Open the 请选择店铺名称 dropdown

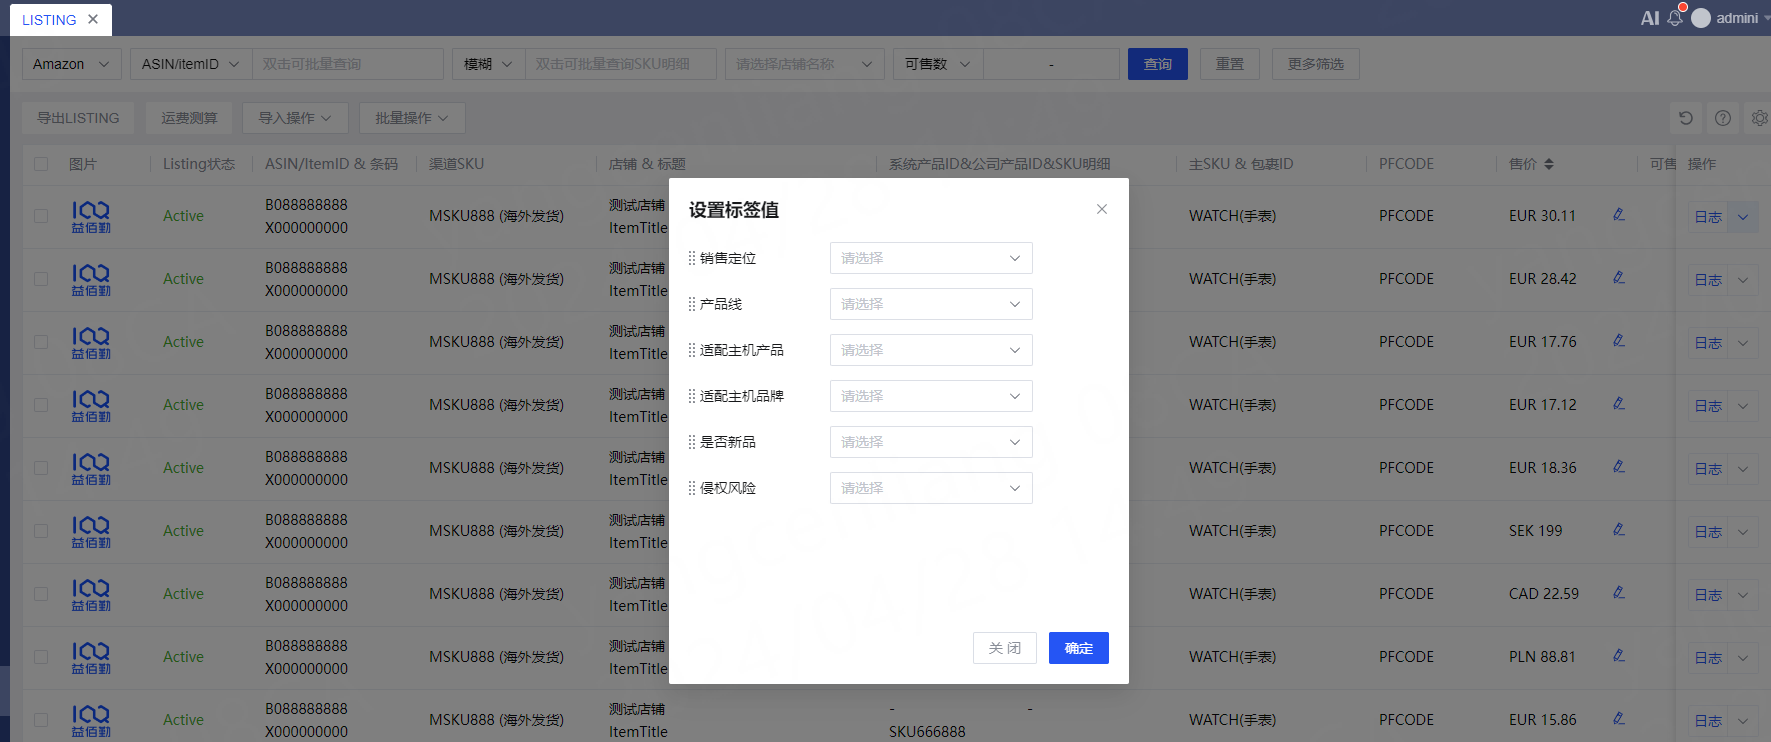tap(804, 64)
